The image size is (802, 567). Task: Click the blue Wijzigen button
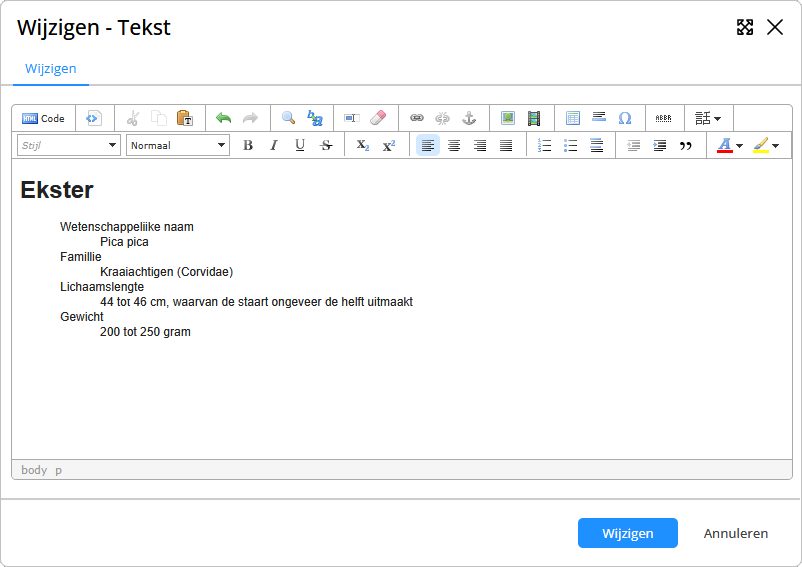[x=627, y=533]
